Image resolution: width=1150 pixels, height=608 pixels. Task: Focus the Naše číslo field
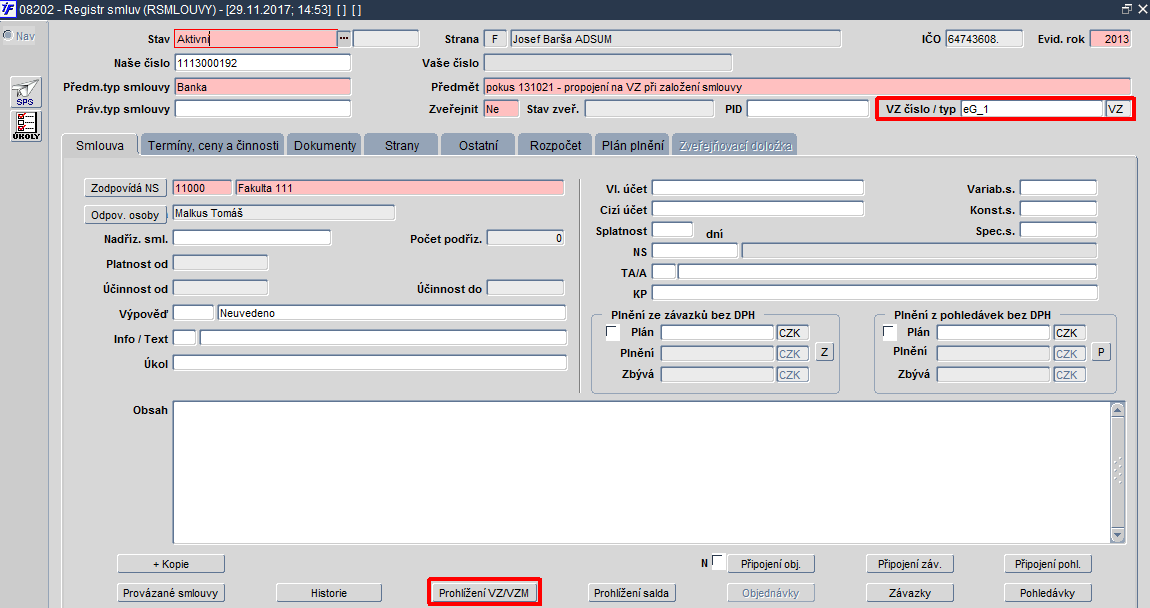pyautogui.click(x=263, y=63)
